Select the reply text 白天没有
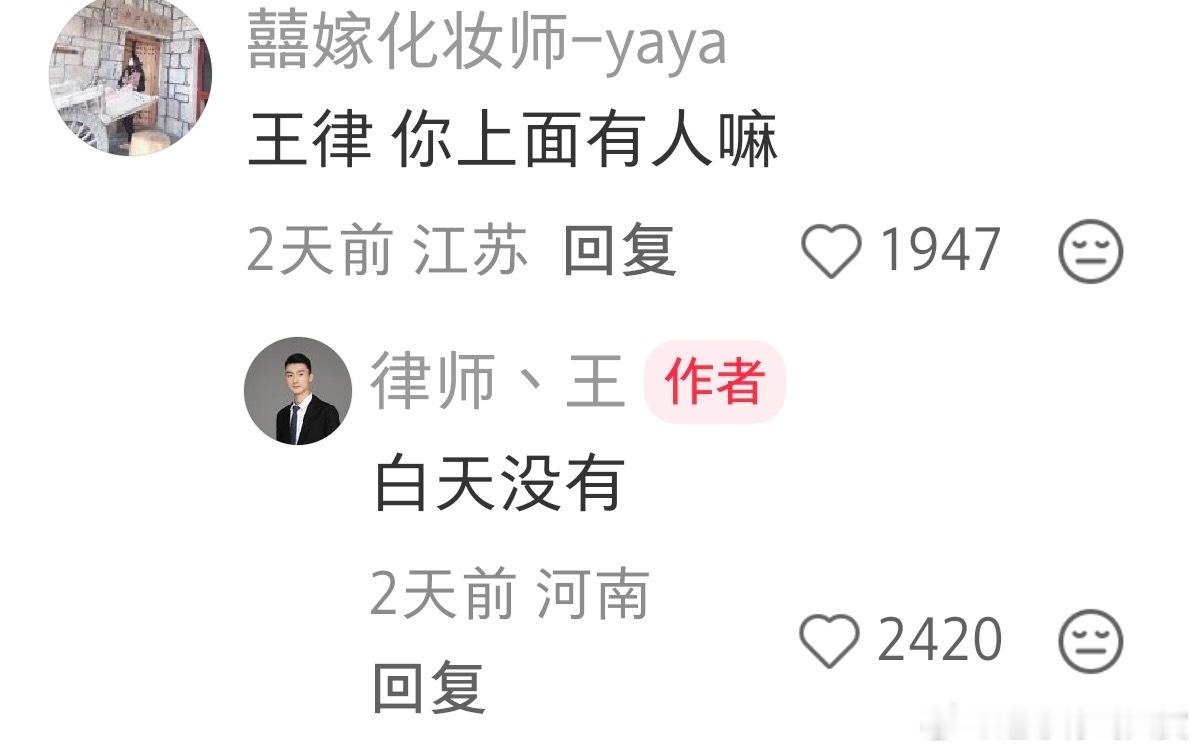Screen dimensions: 1200x752 499,483
